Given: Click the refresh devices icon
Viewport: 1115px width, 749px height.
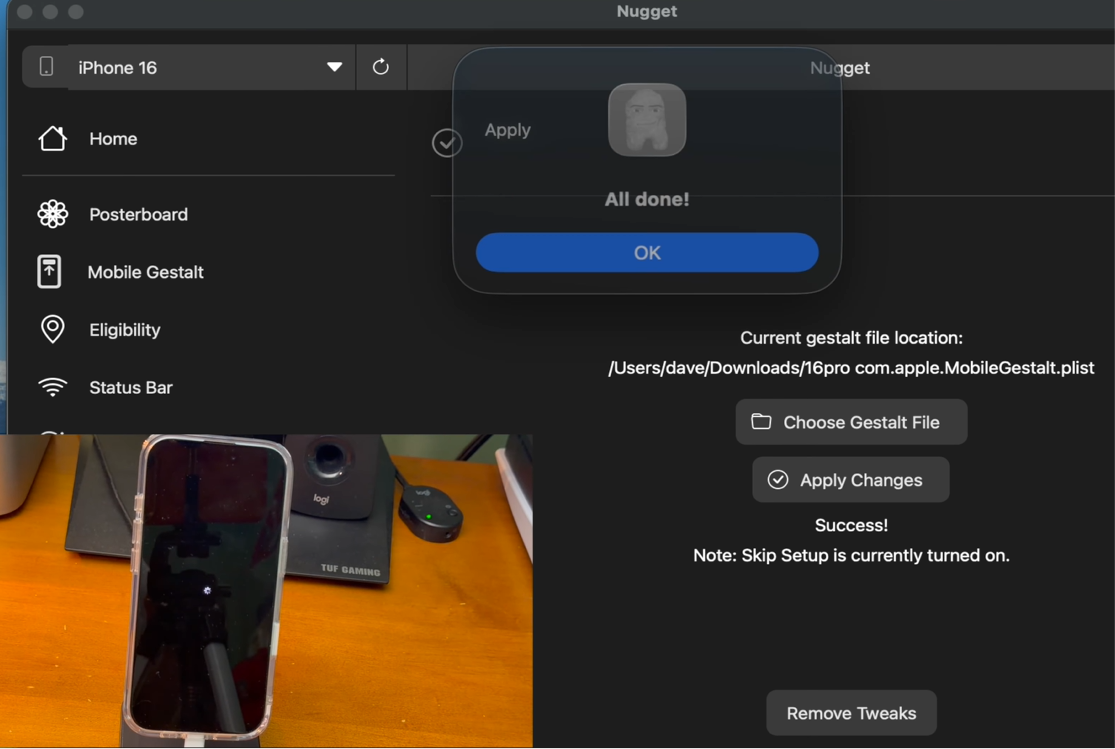Looking at the screenshot, I should (x=380, y=67).
